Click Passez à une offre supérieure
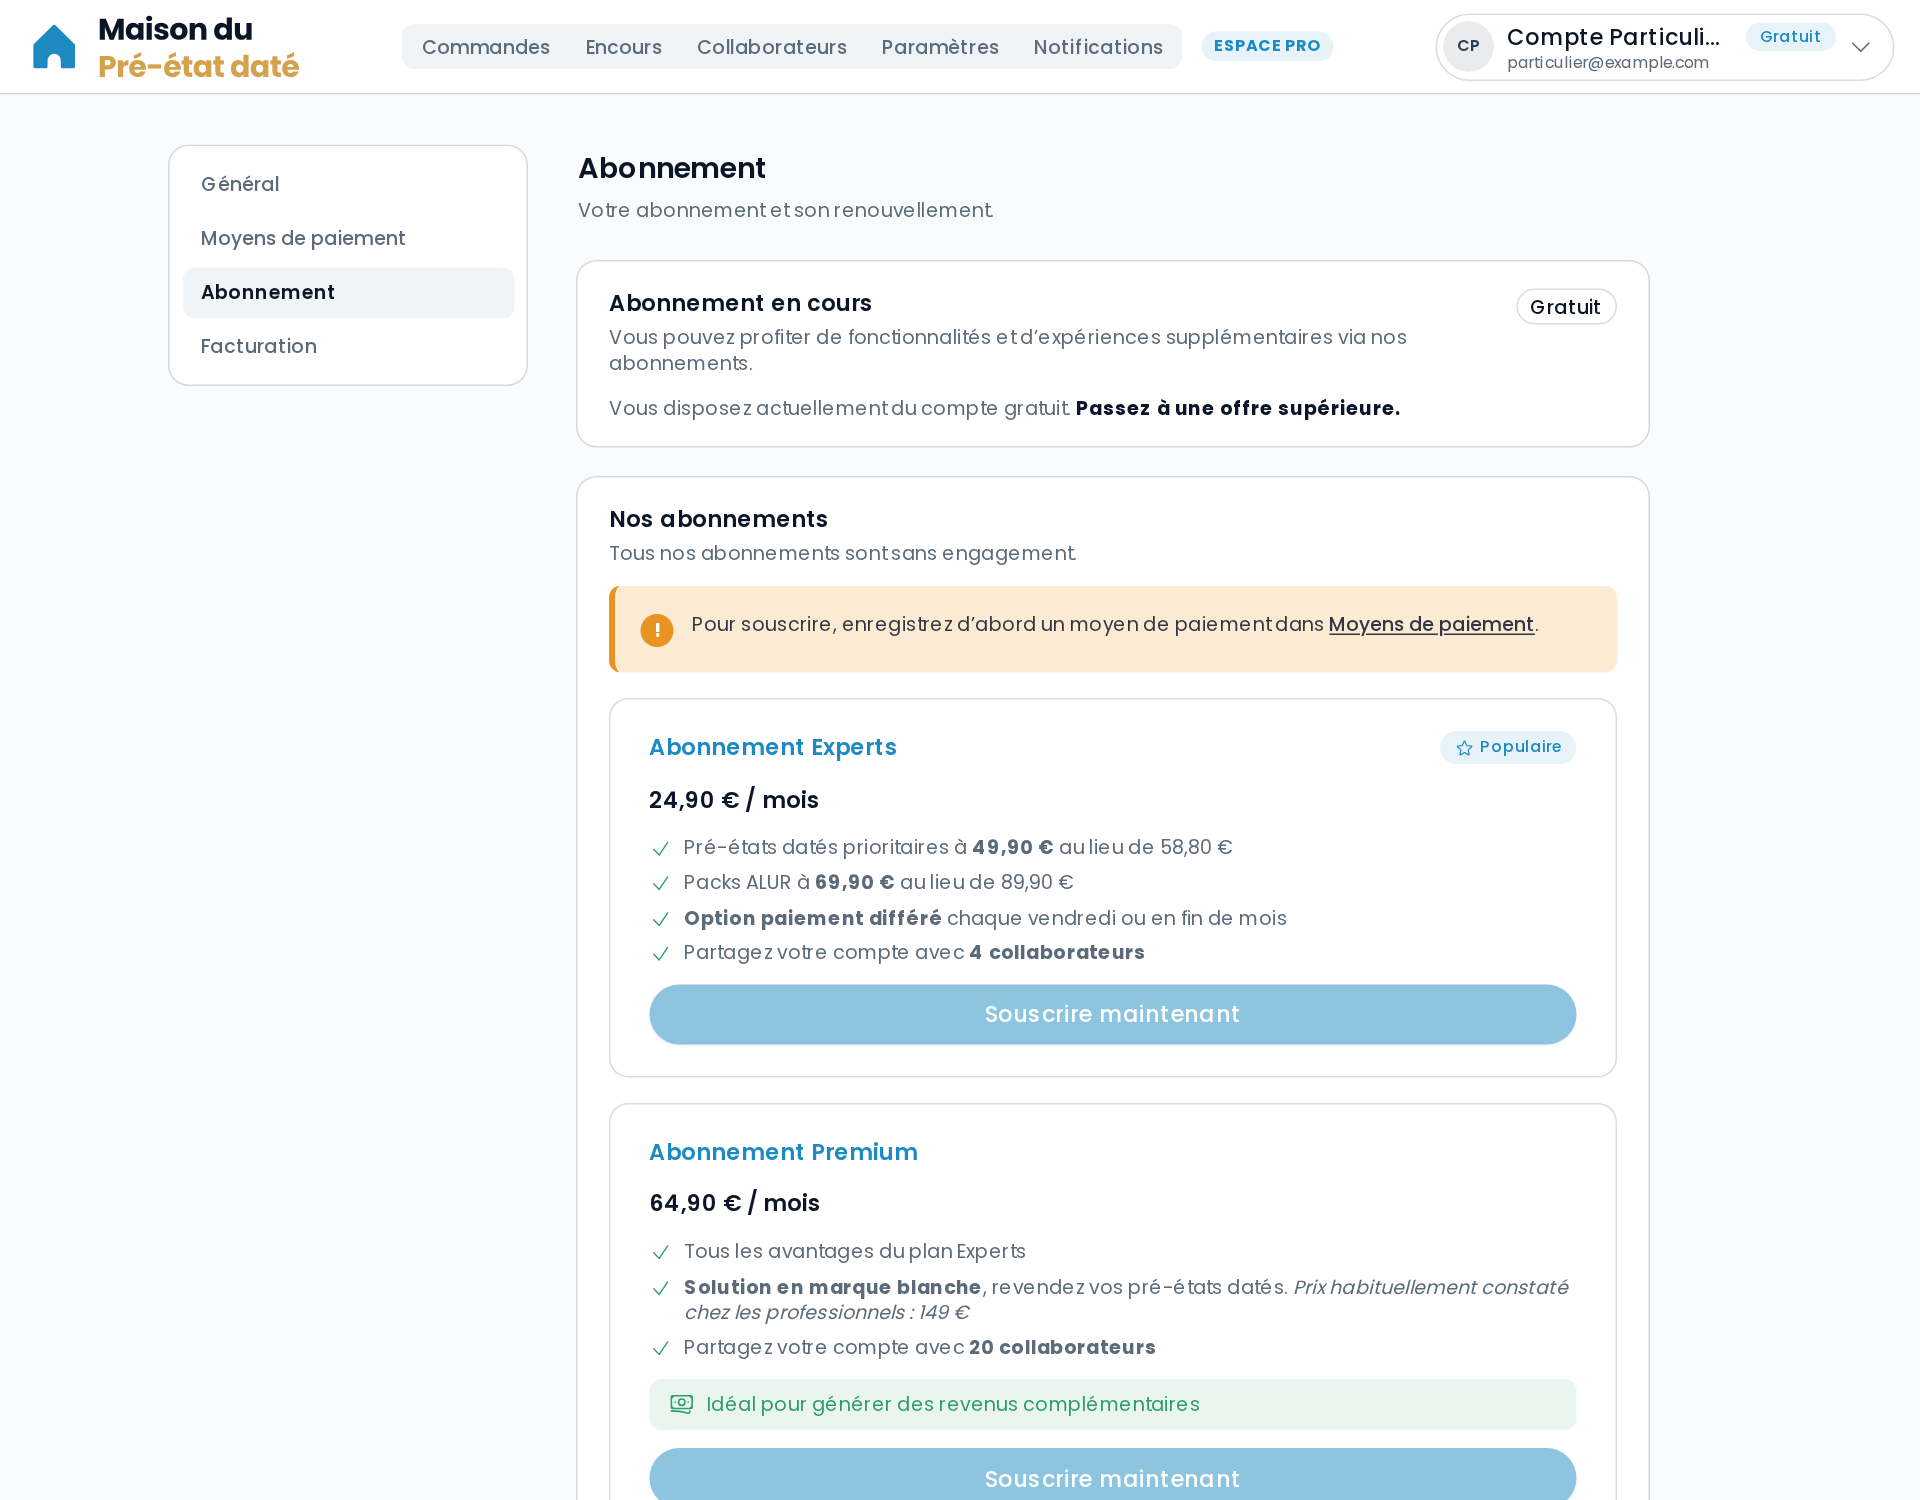This screenshot has height=1500, width=1920. coord(1238,408)
